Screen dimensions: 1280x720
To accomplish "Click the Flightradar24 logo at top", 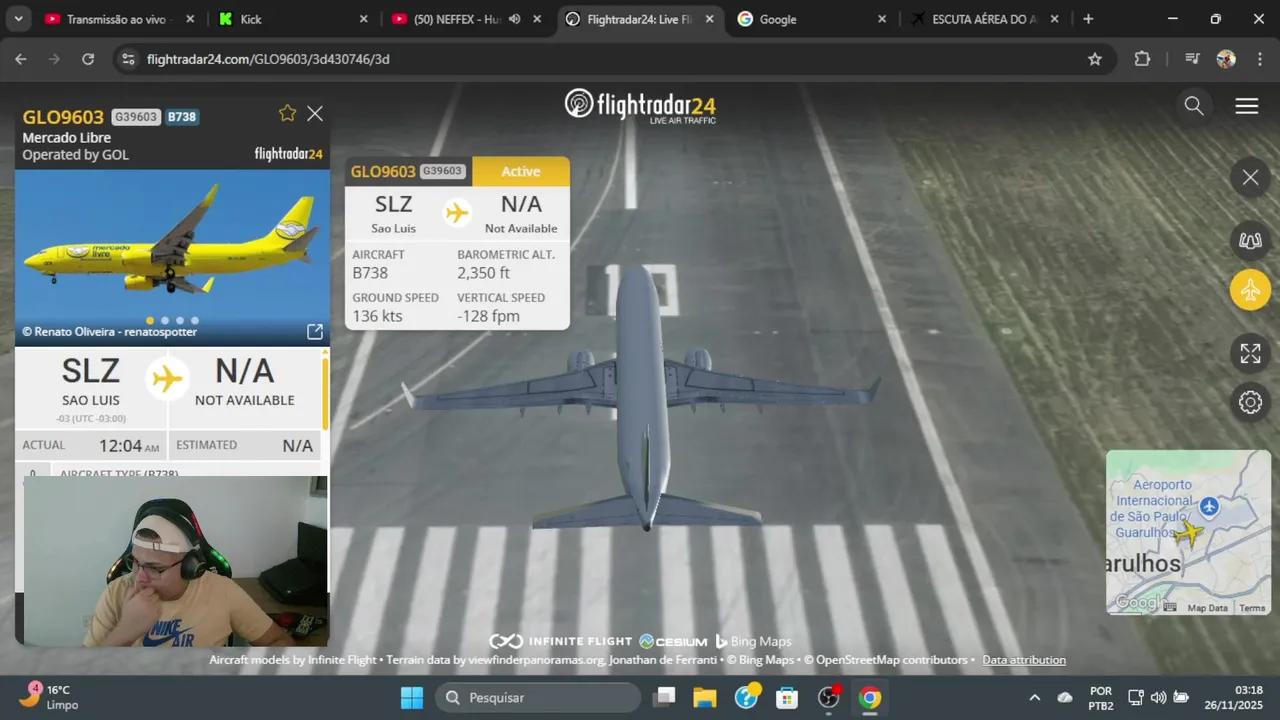I will (x=640, y=105).
